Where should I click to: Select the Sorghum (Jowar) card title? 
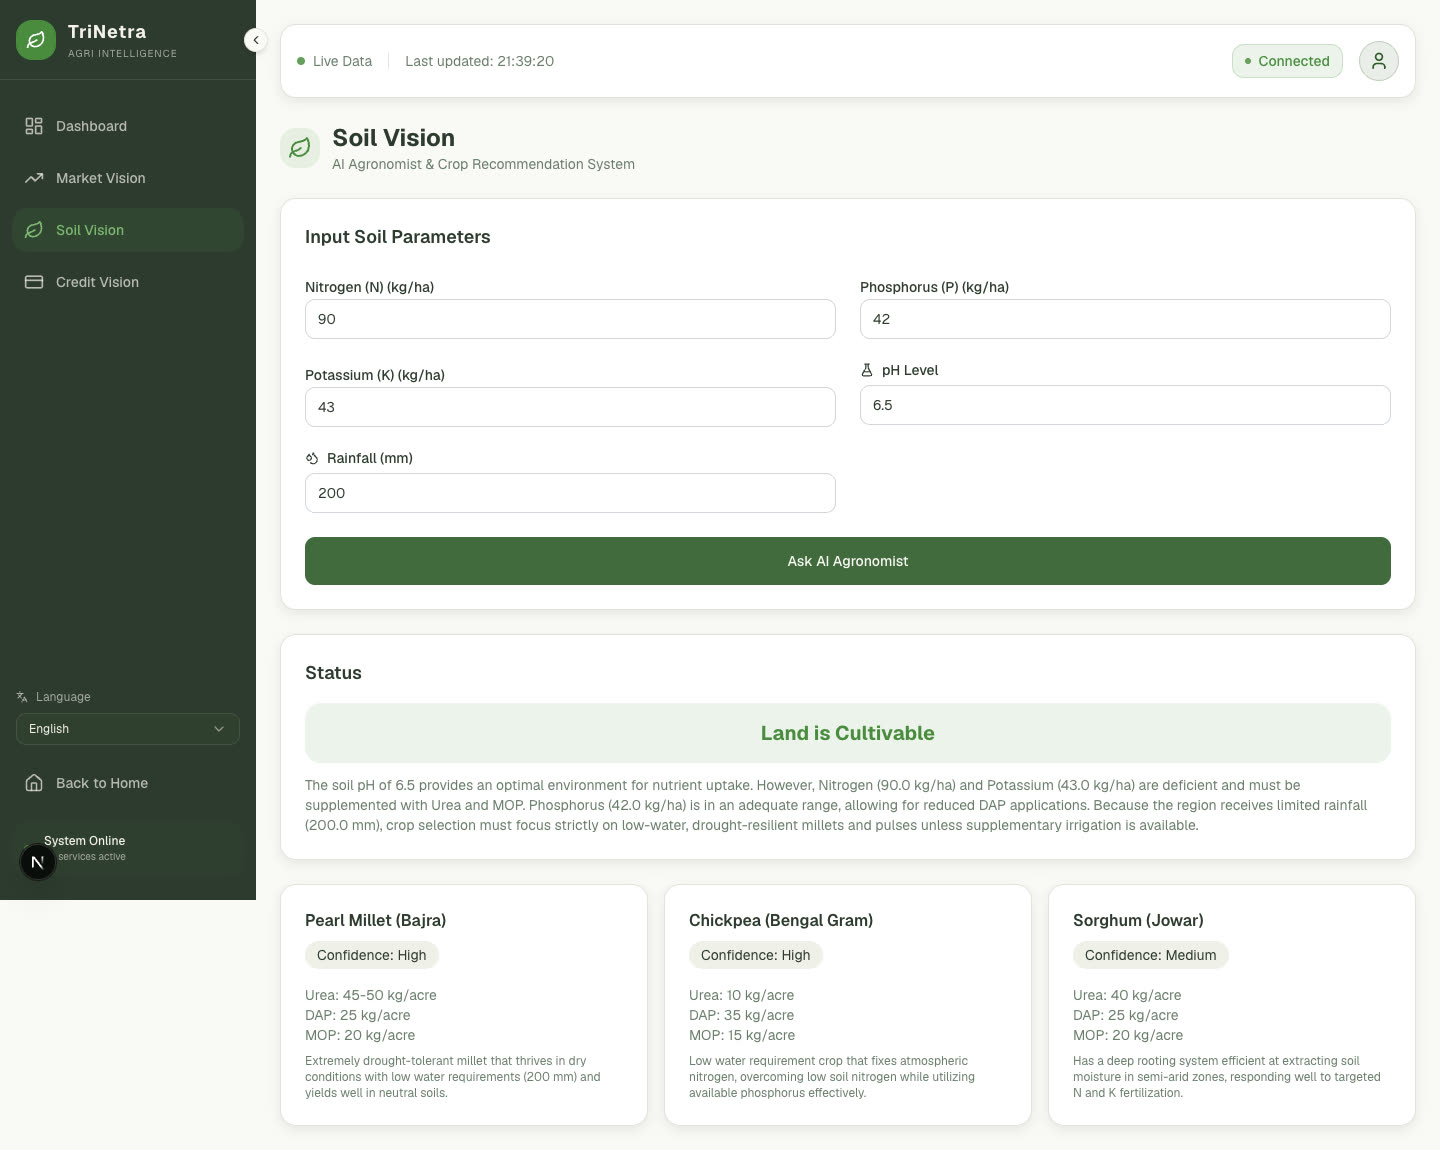[1138, 920]
